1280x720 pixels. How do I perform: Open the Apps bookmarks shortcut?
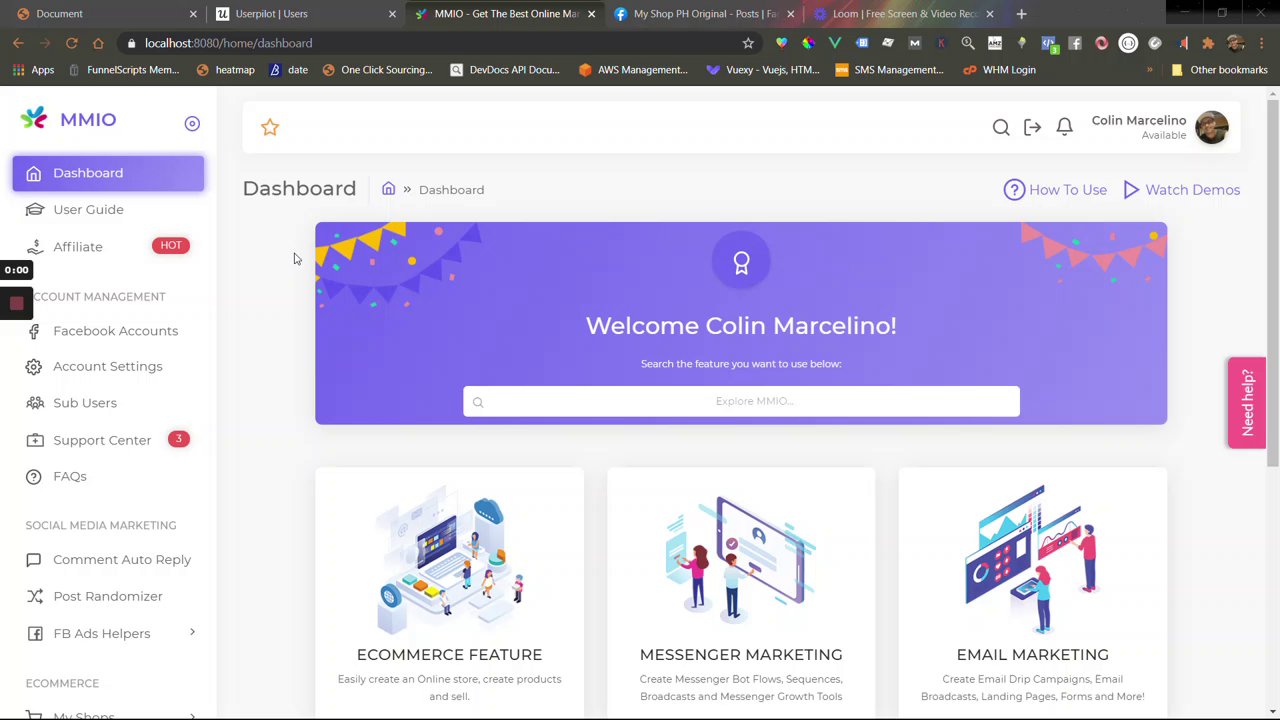click(x=33, y=70)
